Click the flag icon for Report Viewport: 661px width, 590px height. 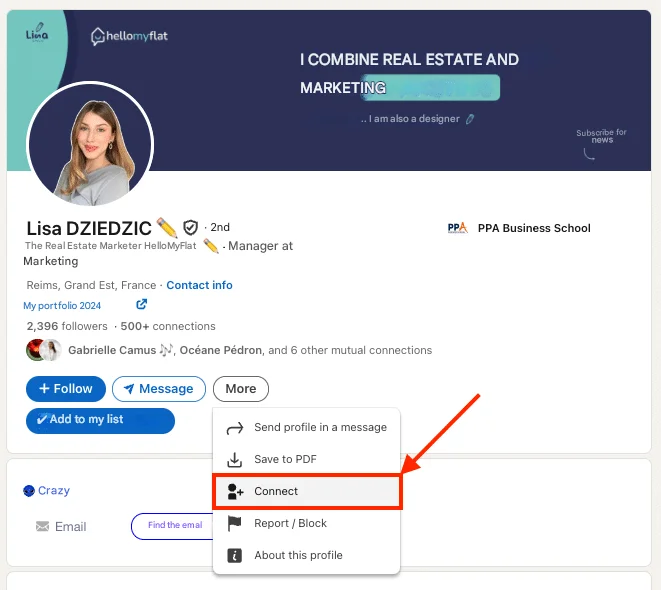[x=234, y=523]
